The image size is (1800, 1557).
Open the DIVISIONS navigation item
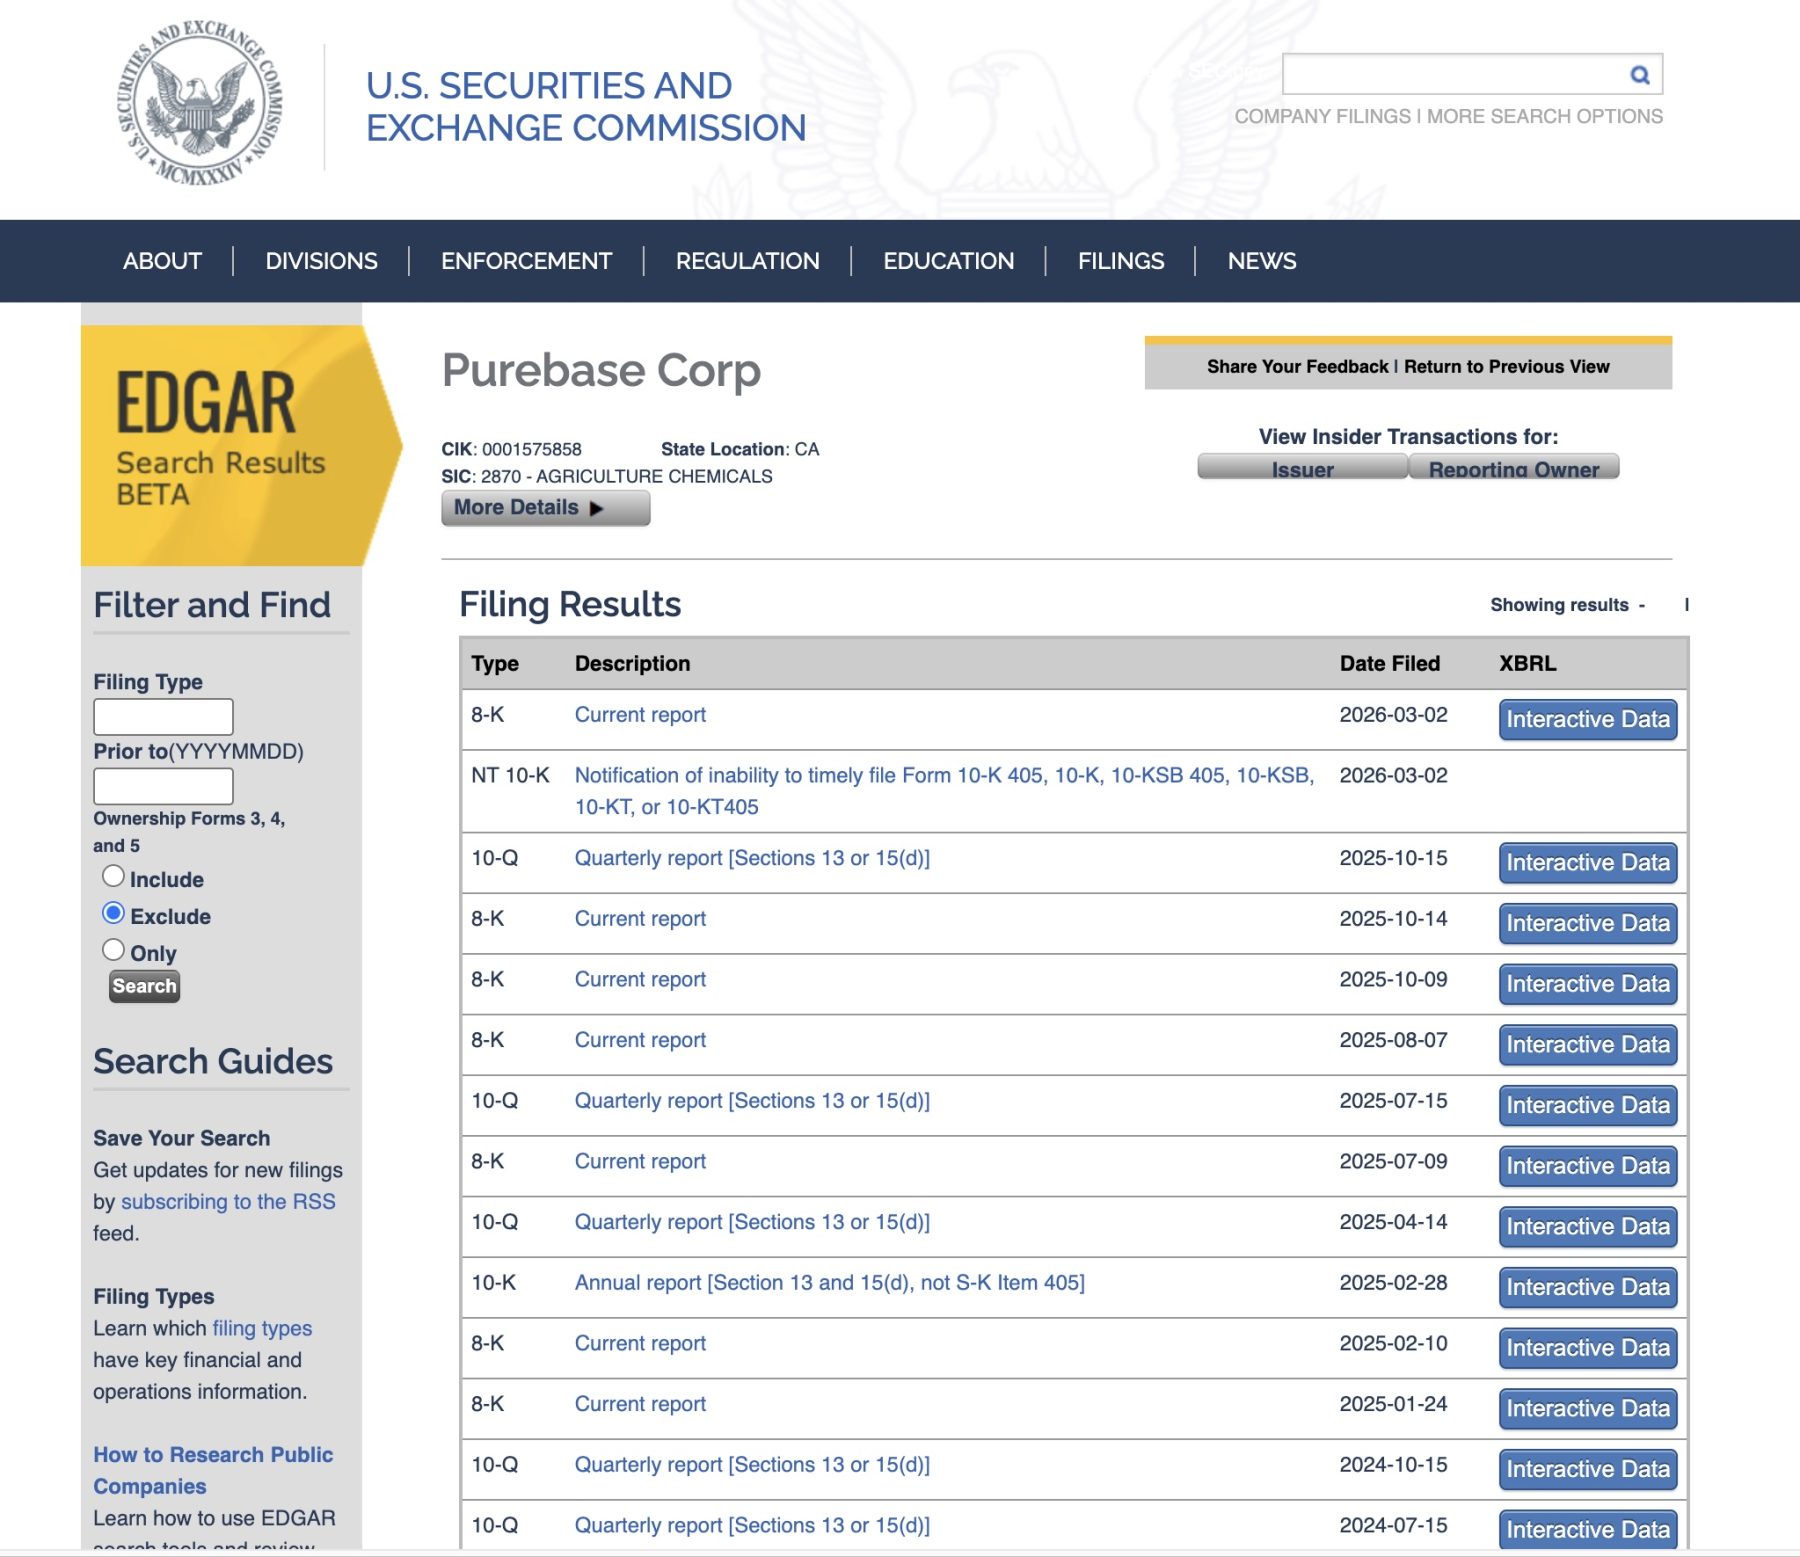coord(321,261)
